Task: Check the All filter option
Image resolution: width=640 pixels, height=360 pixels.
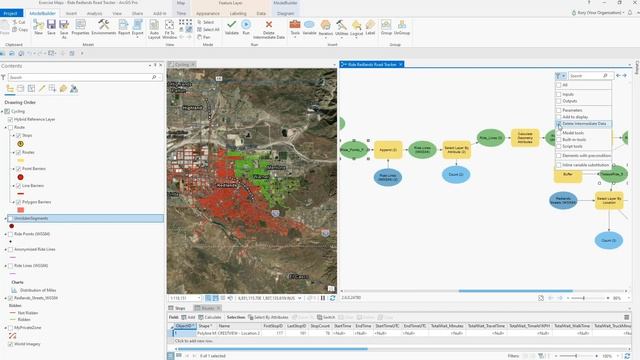Action: coord(558,85)
